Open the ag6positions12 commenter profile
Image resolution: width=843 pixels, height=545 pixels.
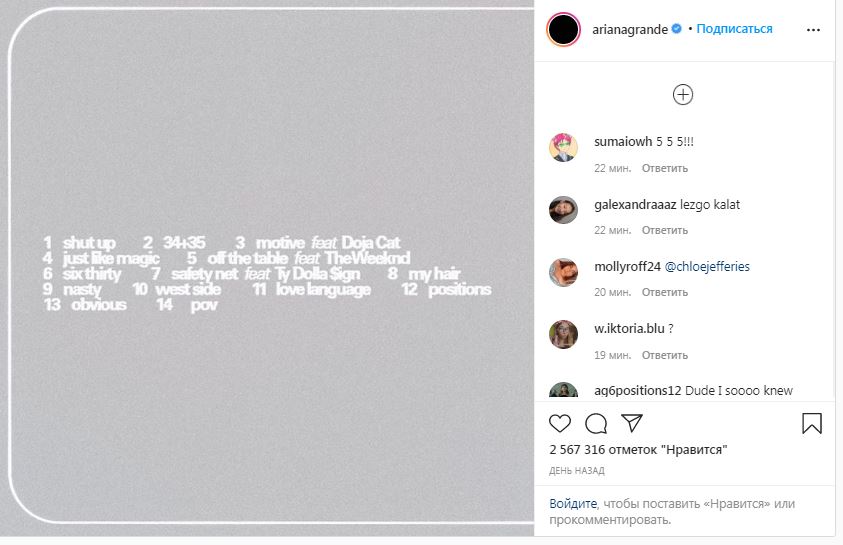click(x=637, y=391)
